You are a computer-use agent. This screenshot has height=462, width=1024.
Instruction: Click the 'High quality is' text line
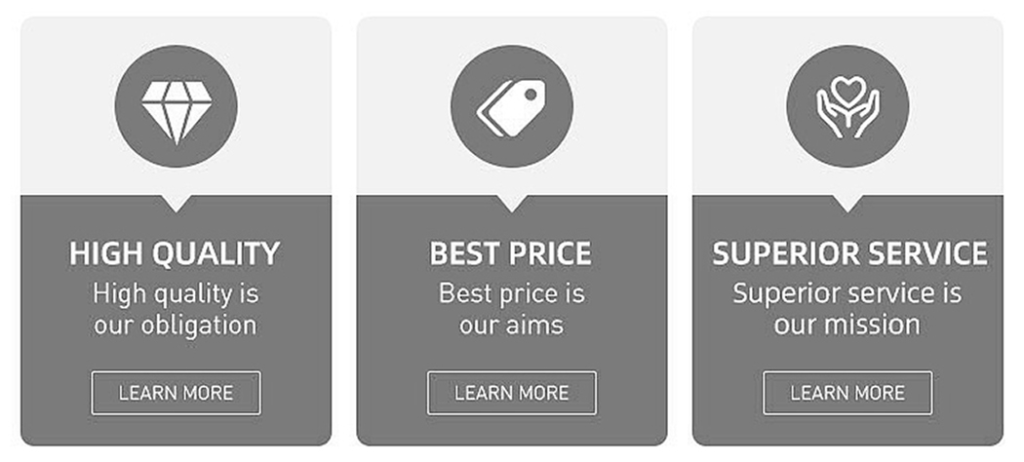(x=176, y=294)
